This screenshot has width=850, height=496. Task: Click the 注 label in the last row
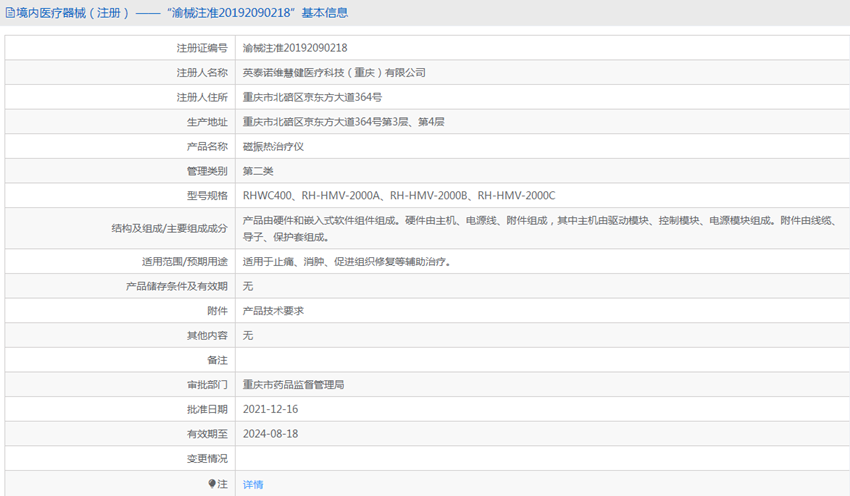click(x=223, y=484)
